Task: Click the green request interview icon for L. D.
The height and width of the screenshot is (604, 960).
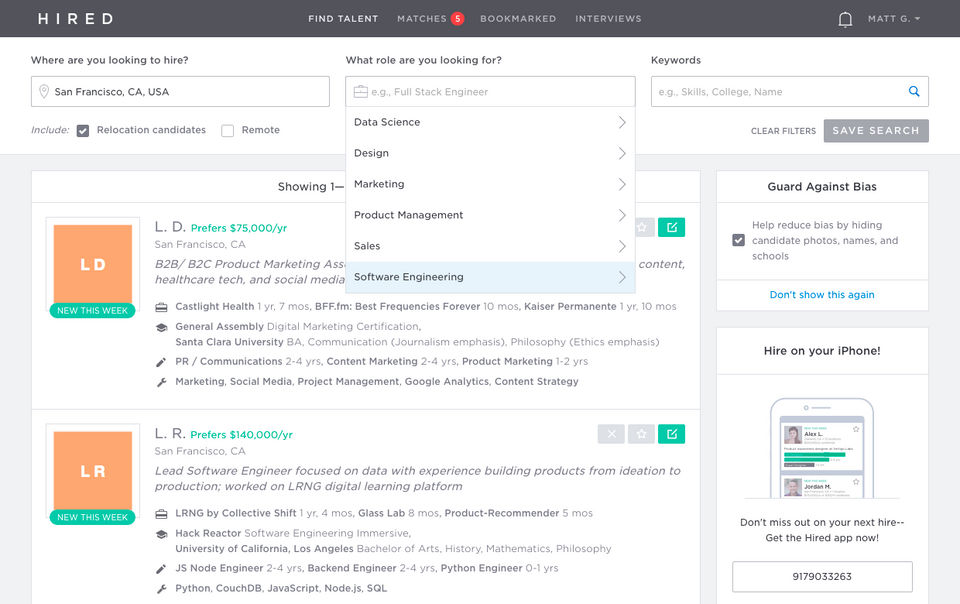Action: (x=672, y=228)
